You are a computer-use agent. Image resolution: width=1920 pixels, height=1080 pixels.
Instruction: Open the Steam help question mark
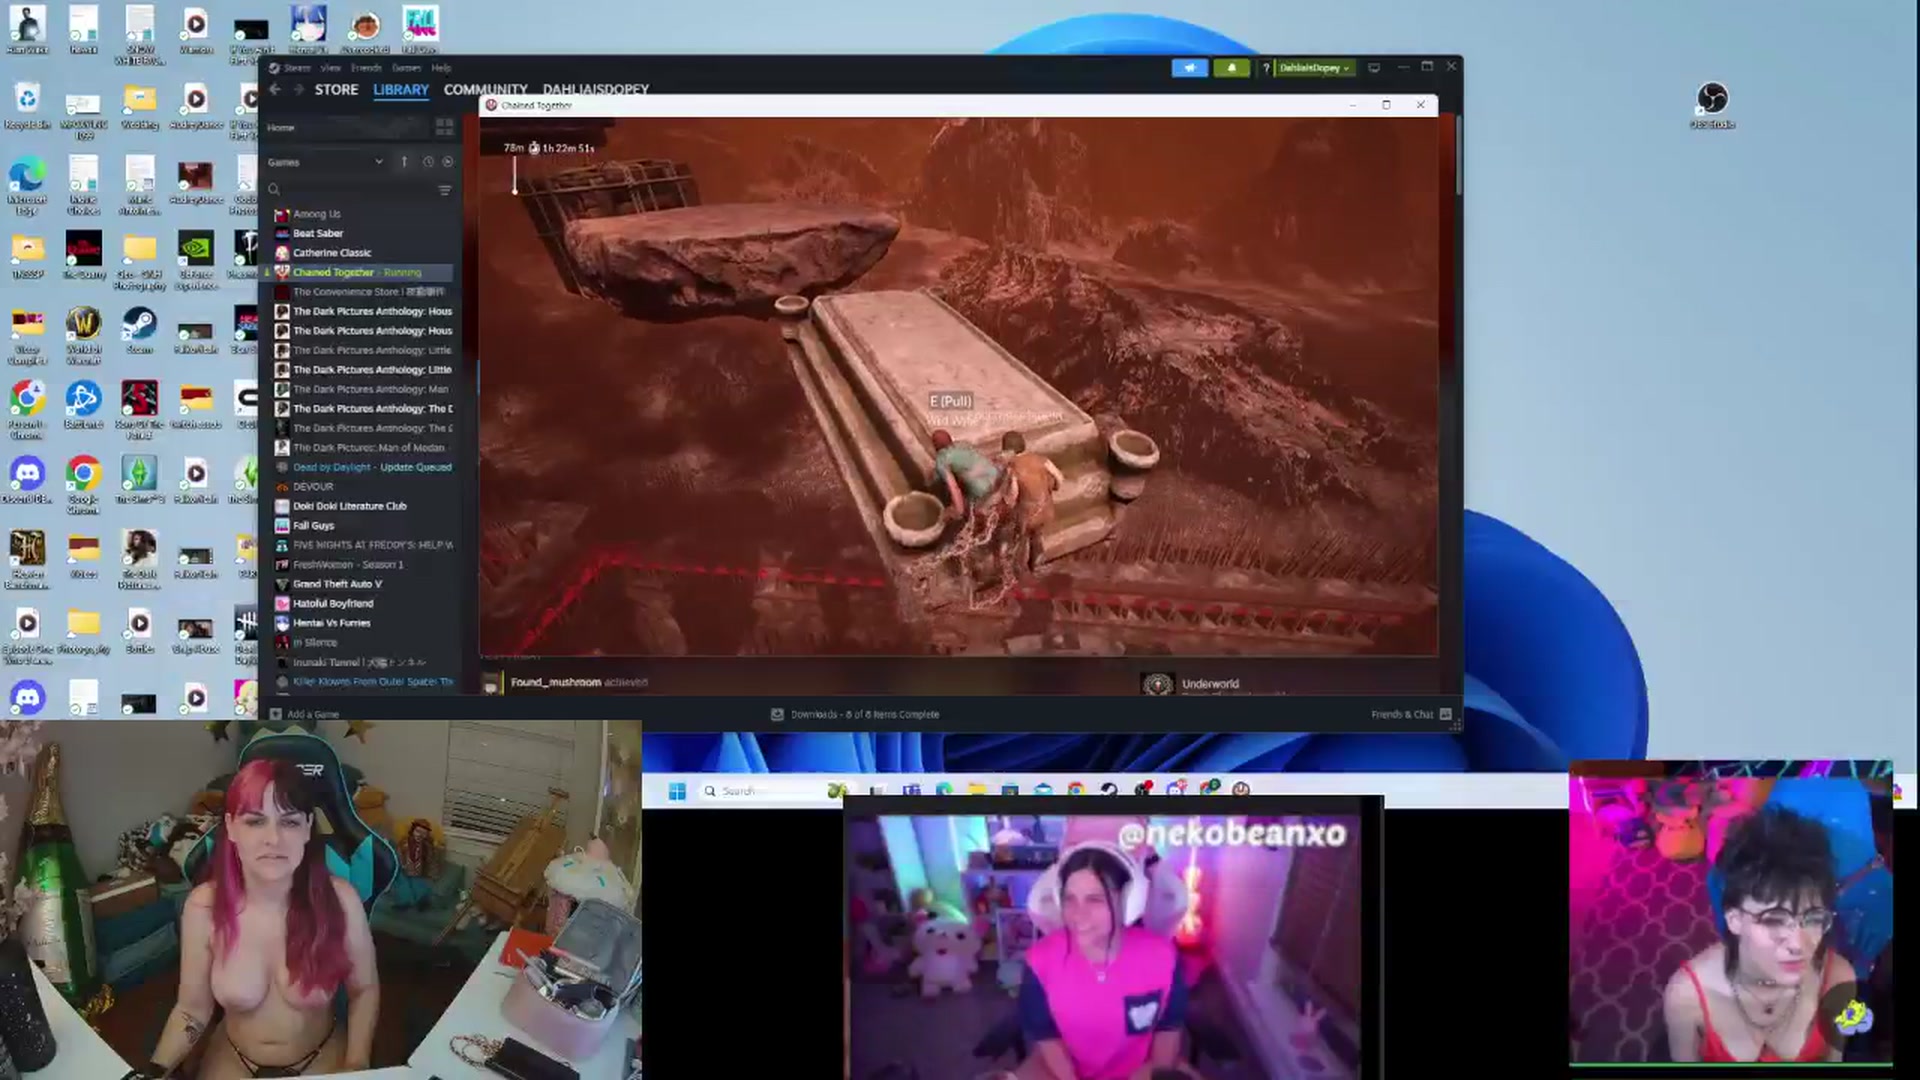click(x=1266, y=68)
